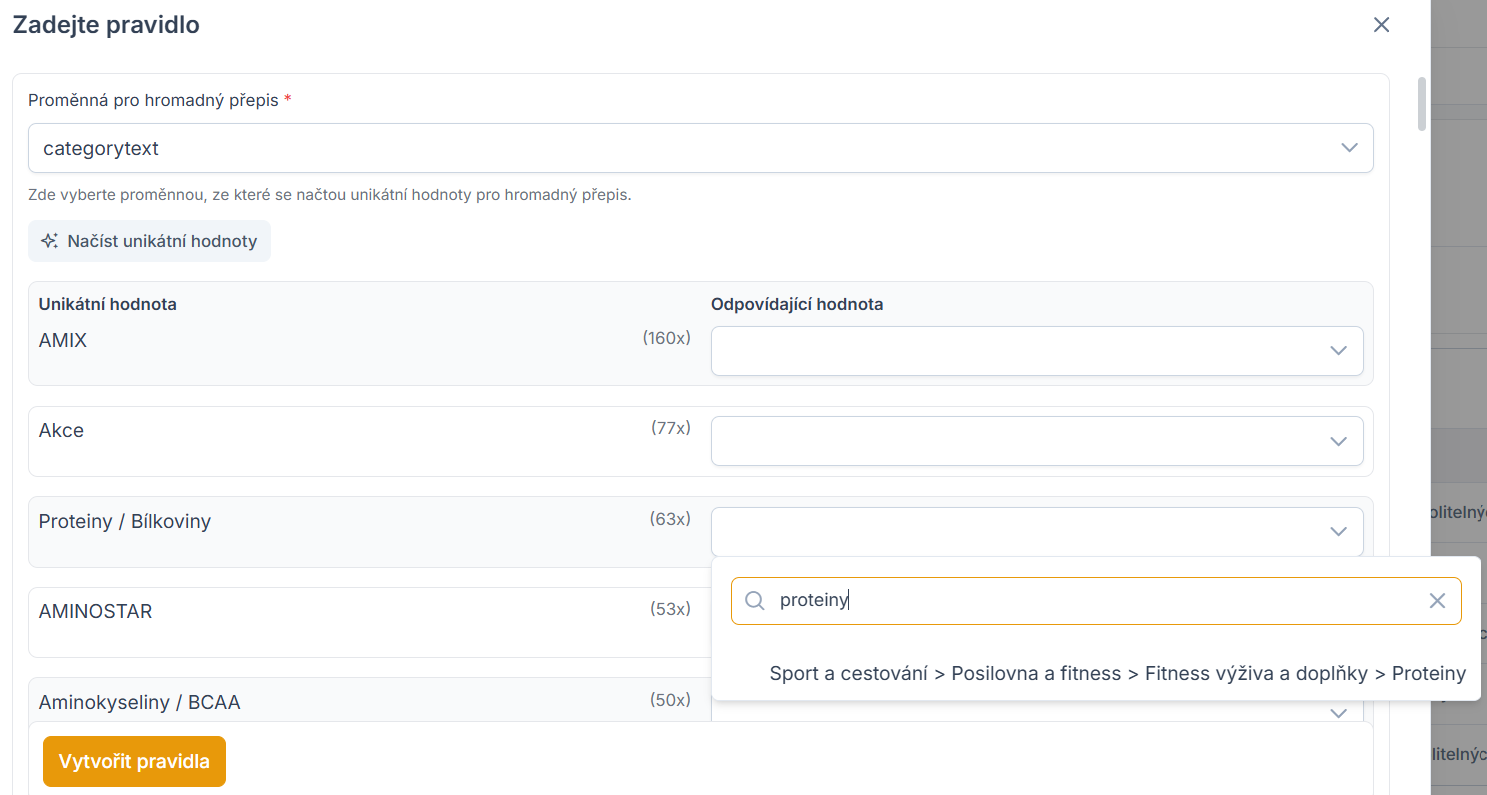Image resolution: width=1487 pixels, height=795 pixels.
Task: Click the magnifier icon in search box
Action: pos(755,601)
